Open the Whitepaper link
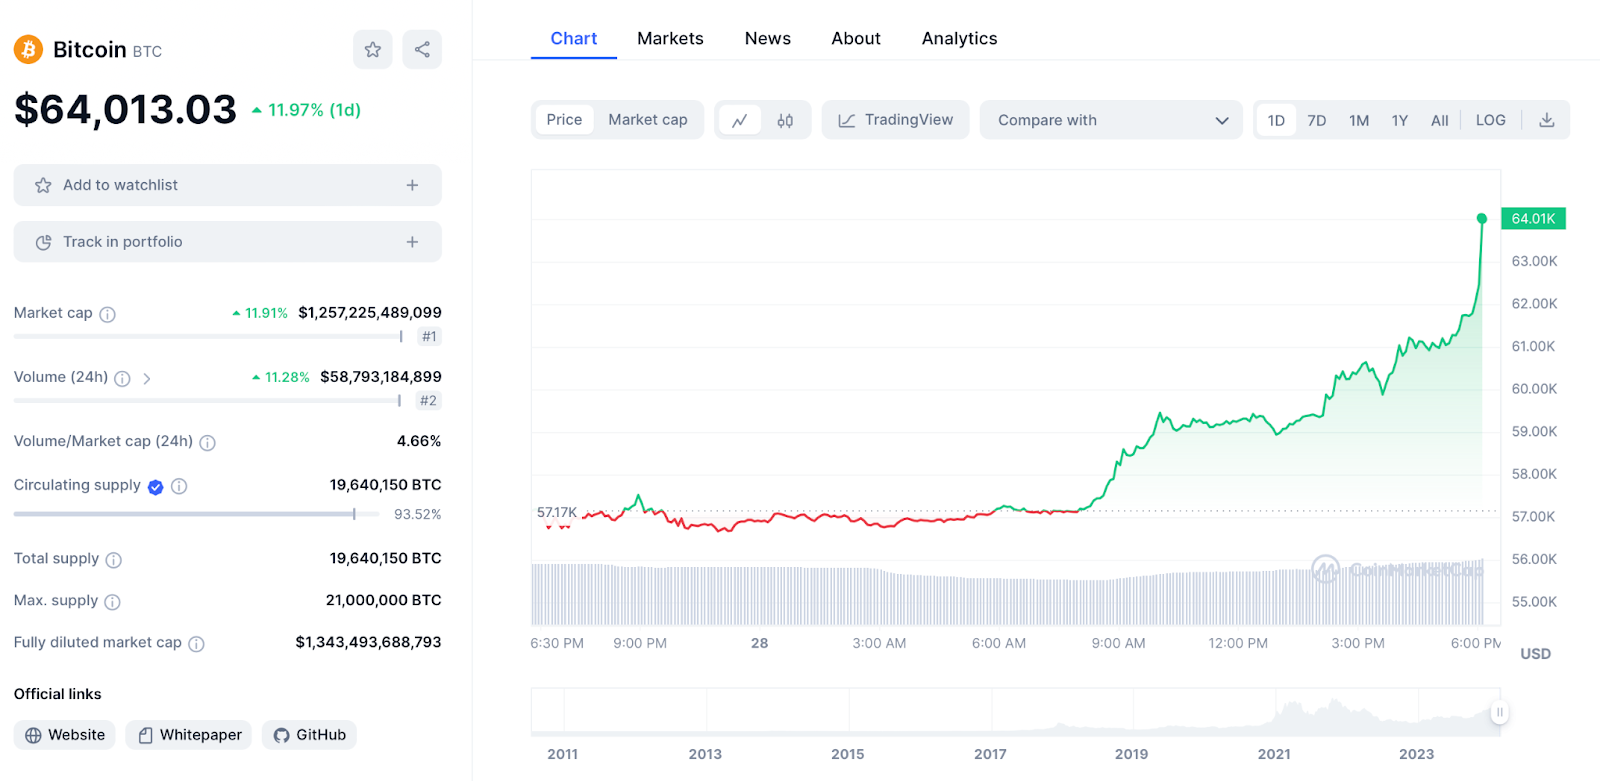This screenshot has width=1600, height=781. 189,735
